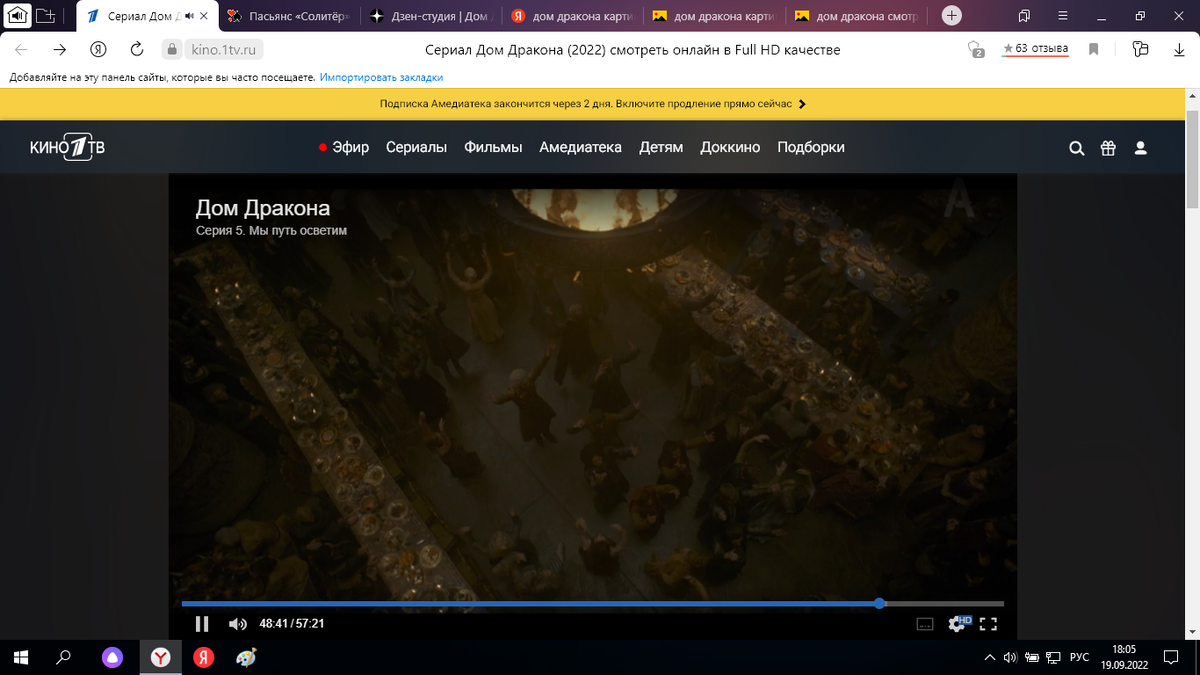Click the Амедиатека subscription renewal banner
1200x675 pixels.
coord(592,103)
